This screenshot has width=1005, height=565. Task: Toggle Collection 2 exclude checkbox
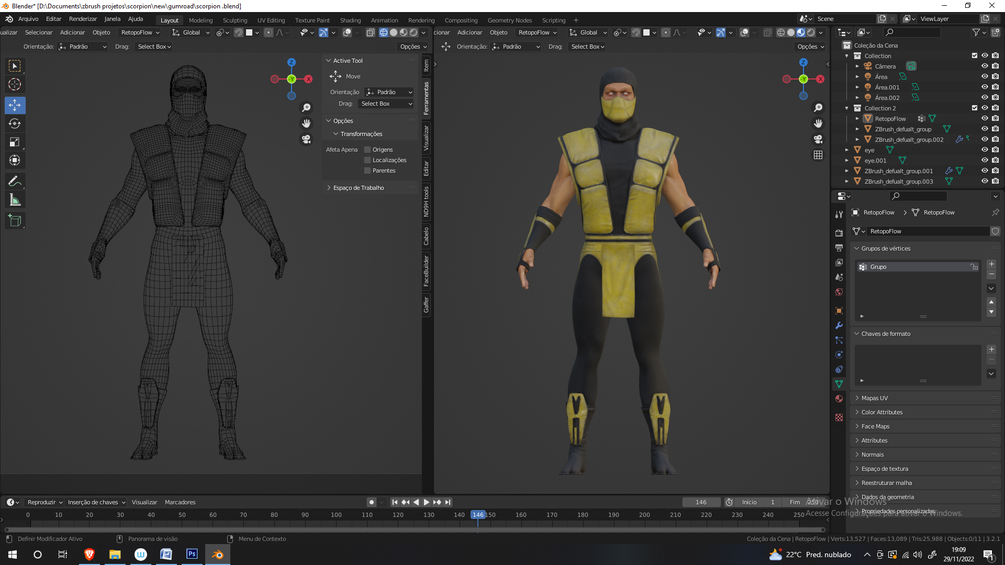click(974, 108)
